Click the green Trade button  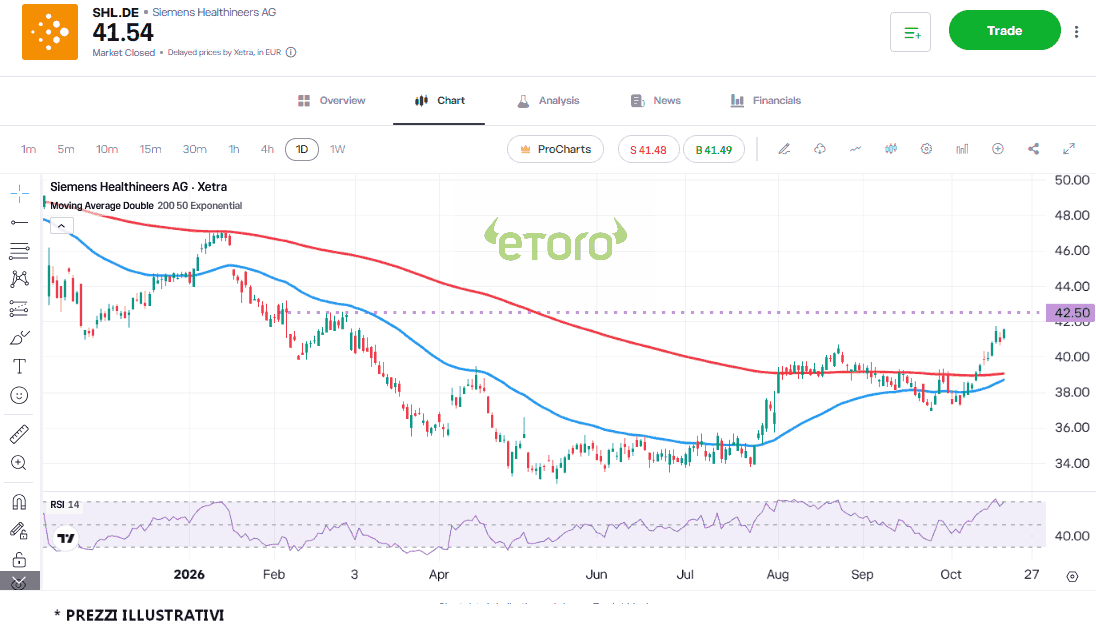point(1004,30)
